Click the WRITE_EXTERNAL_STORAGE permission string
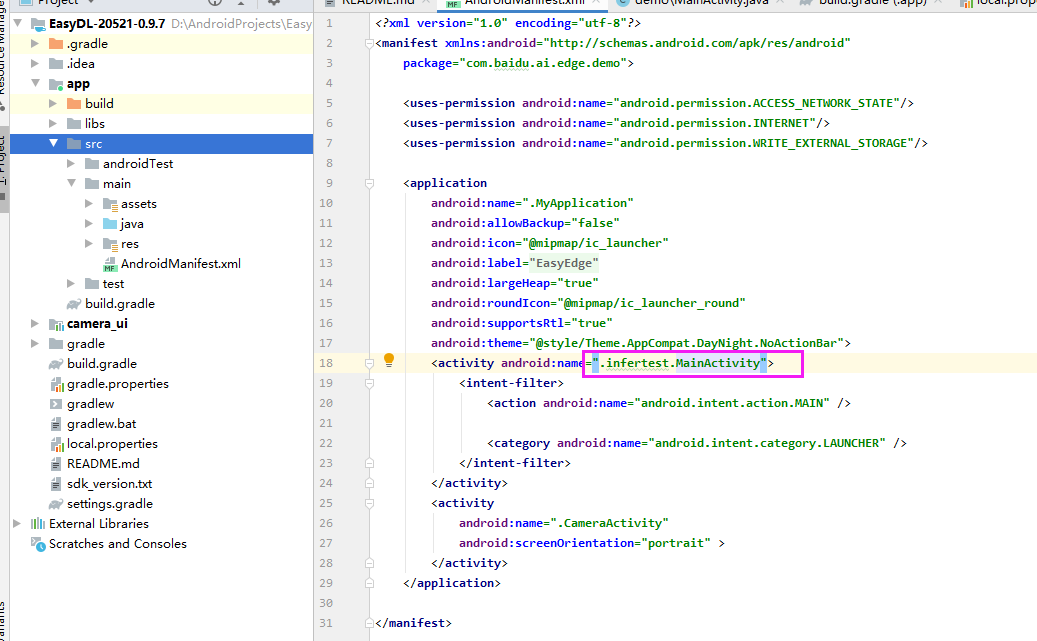 [x=763, y=143]
